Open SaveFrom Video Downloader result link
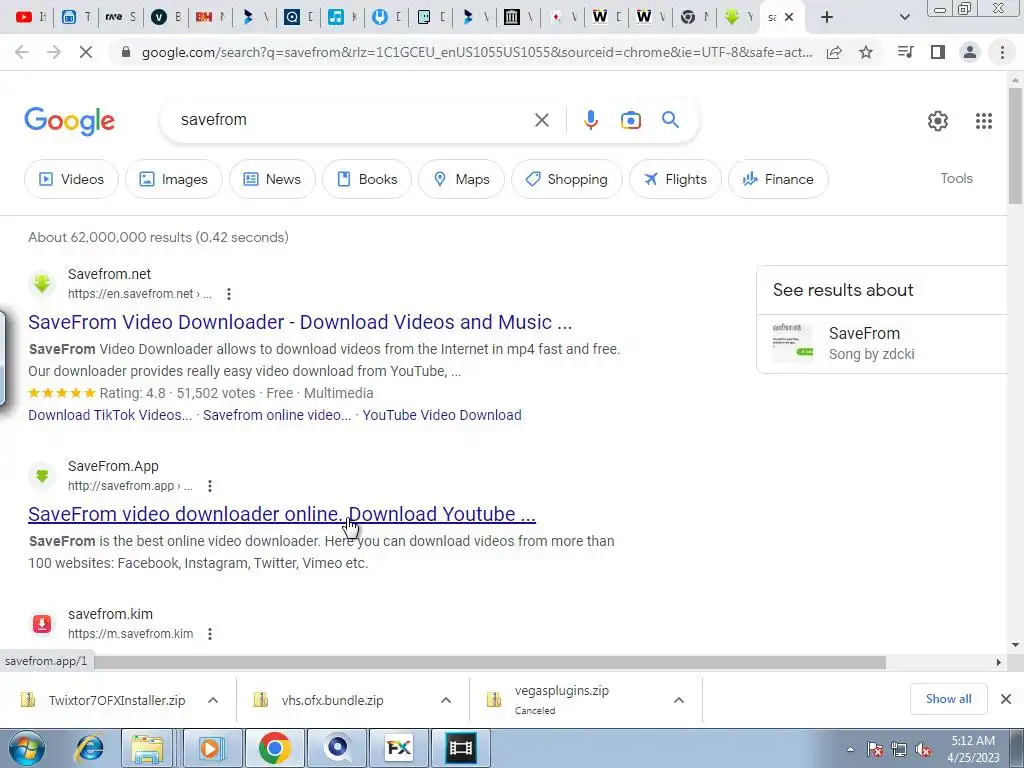1024x768 pixels. pos(300,322)
